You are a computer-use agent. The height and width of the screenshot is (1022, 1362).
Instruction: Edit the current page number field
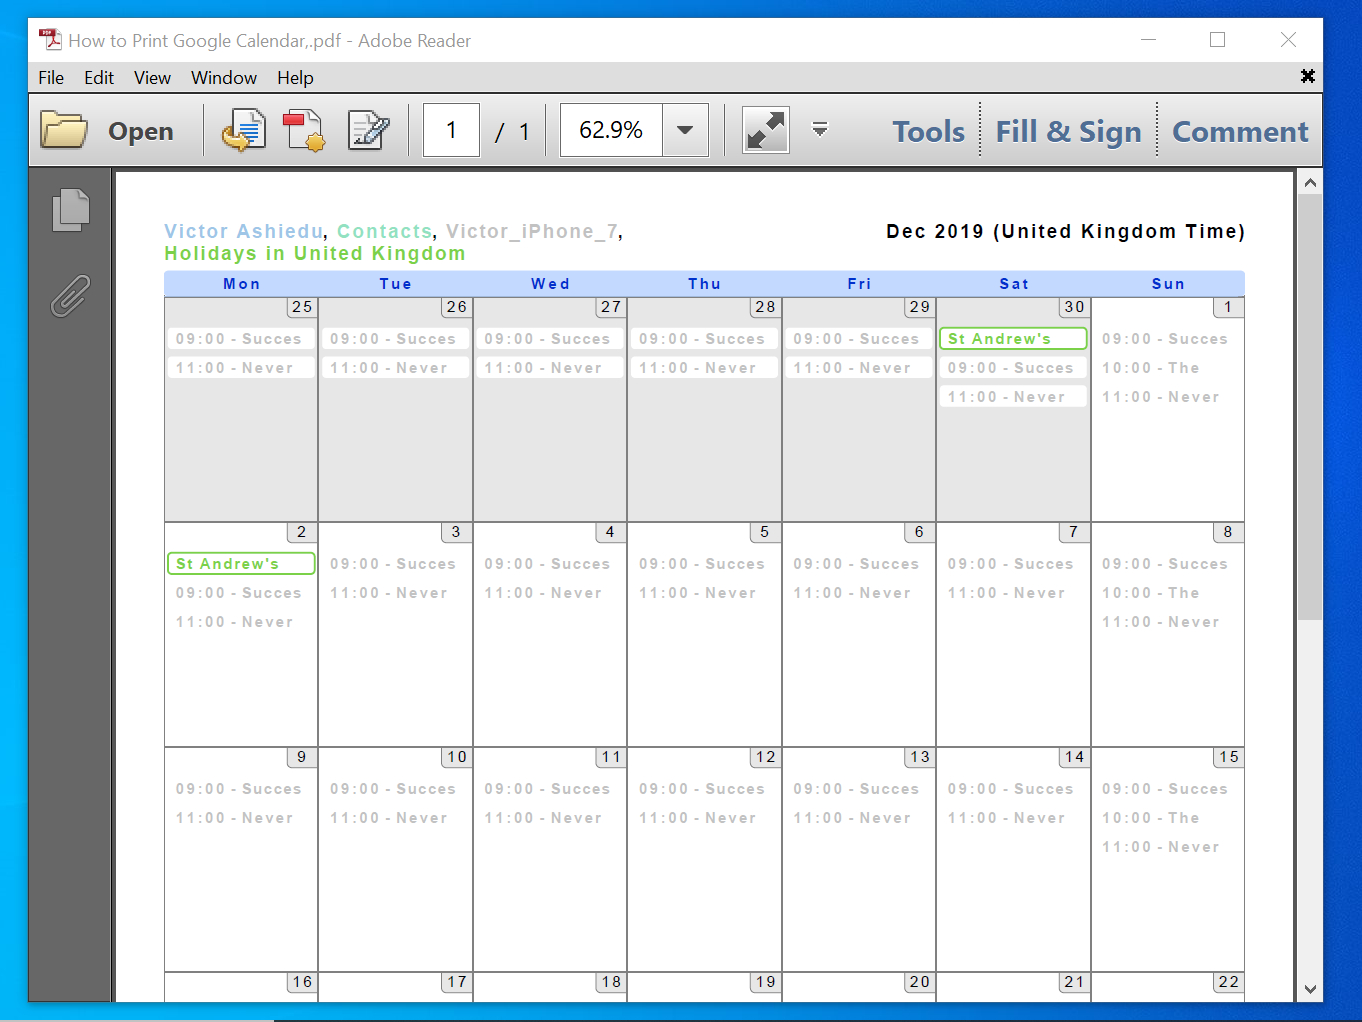click(x=451, y=129)
